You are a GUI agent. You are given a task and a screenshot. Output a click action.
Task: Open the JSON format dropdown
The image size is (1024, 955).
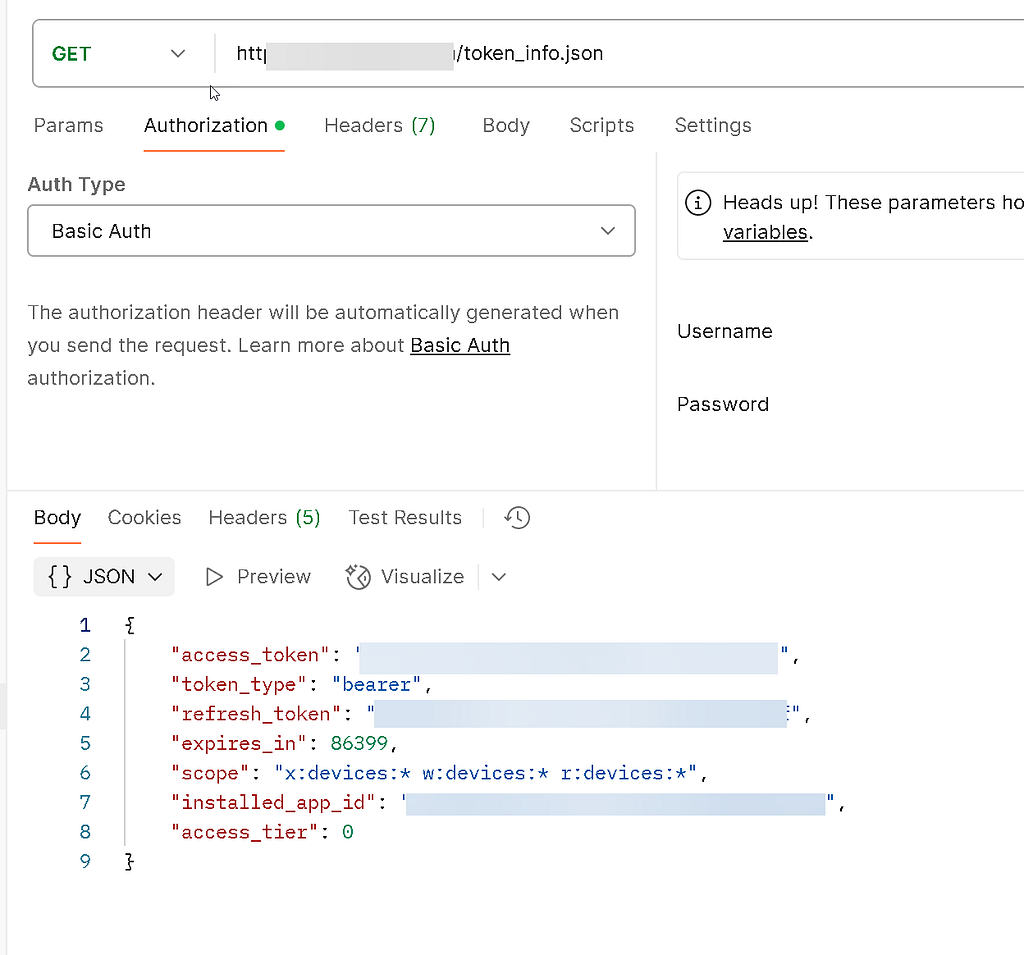click(x=104, y=576)
